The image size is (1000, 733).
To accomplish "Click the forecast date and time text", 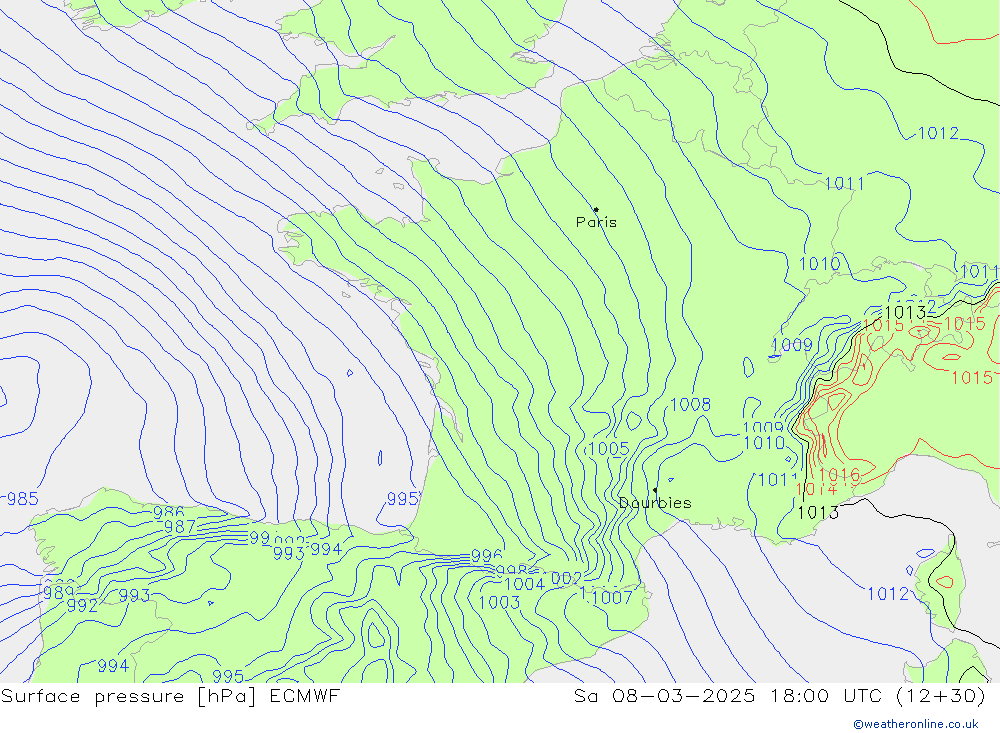I will tap(779, 696).
